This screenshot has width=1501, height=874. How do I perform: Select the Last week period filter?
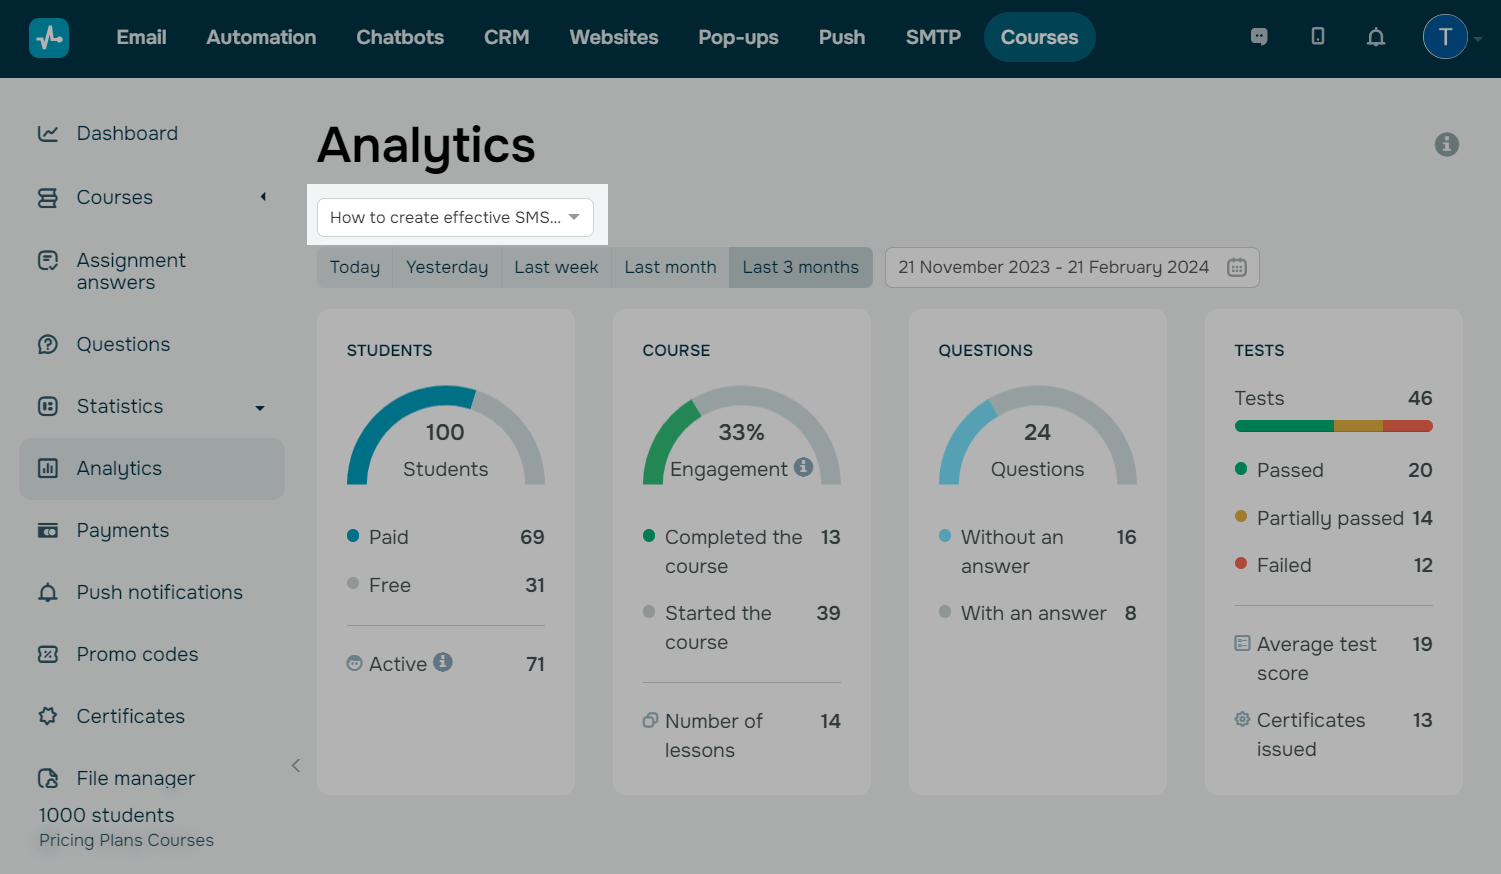pos(556,267)
